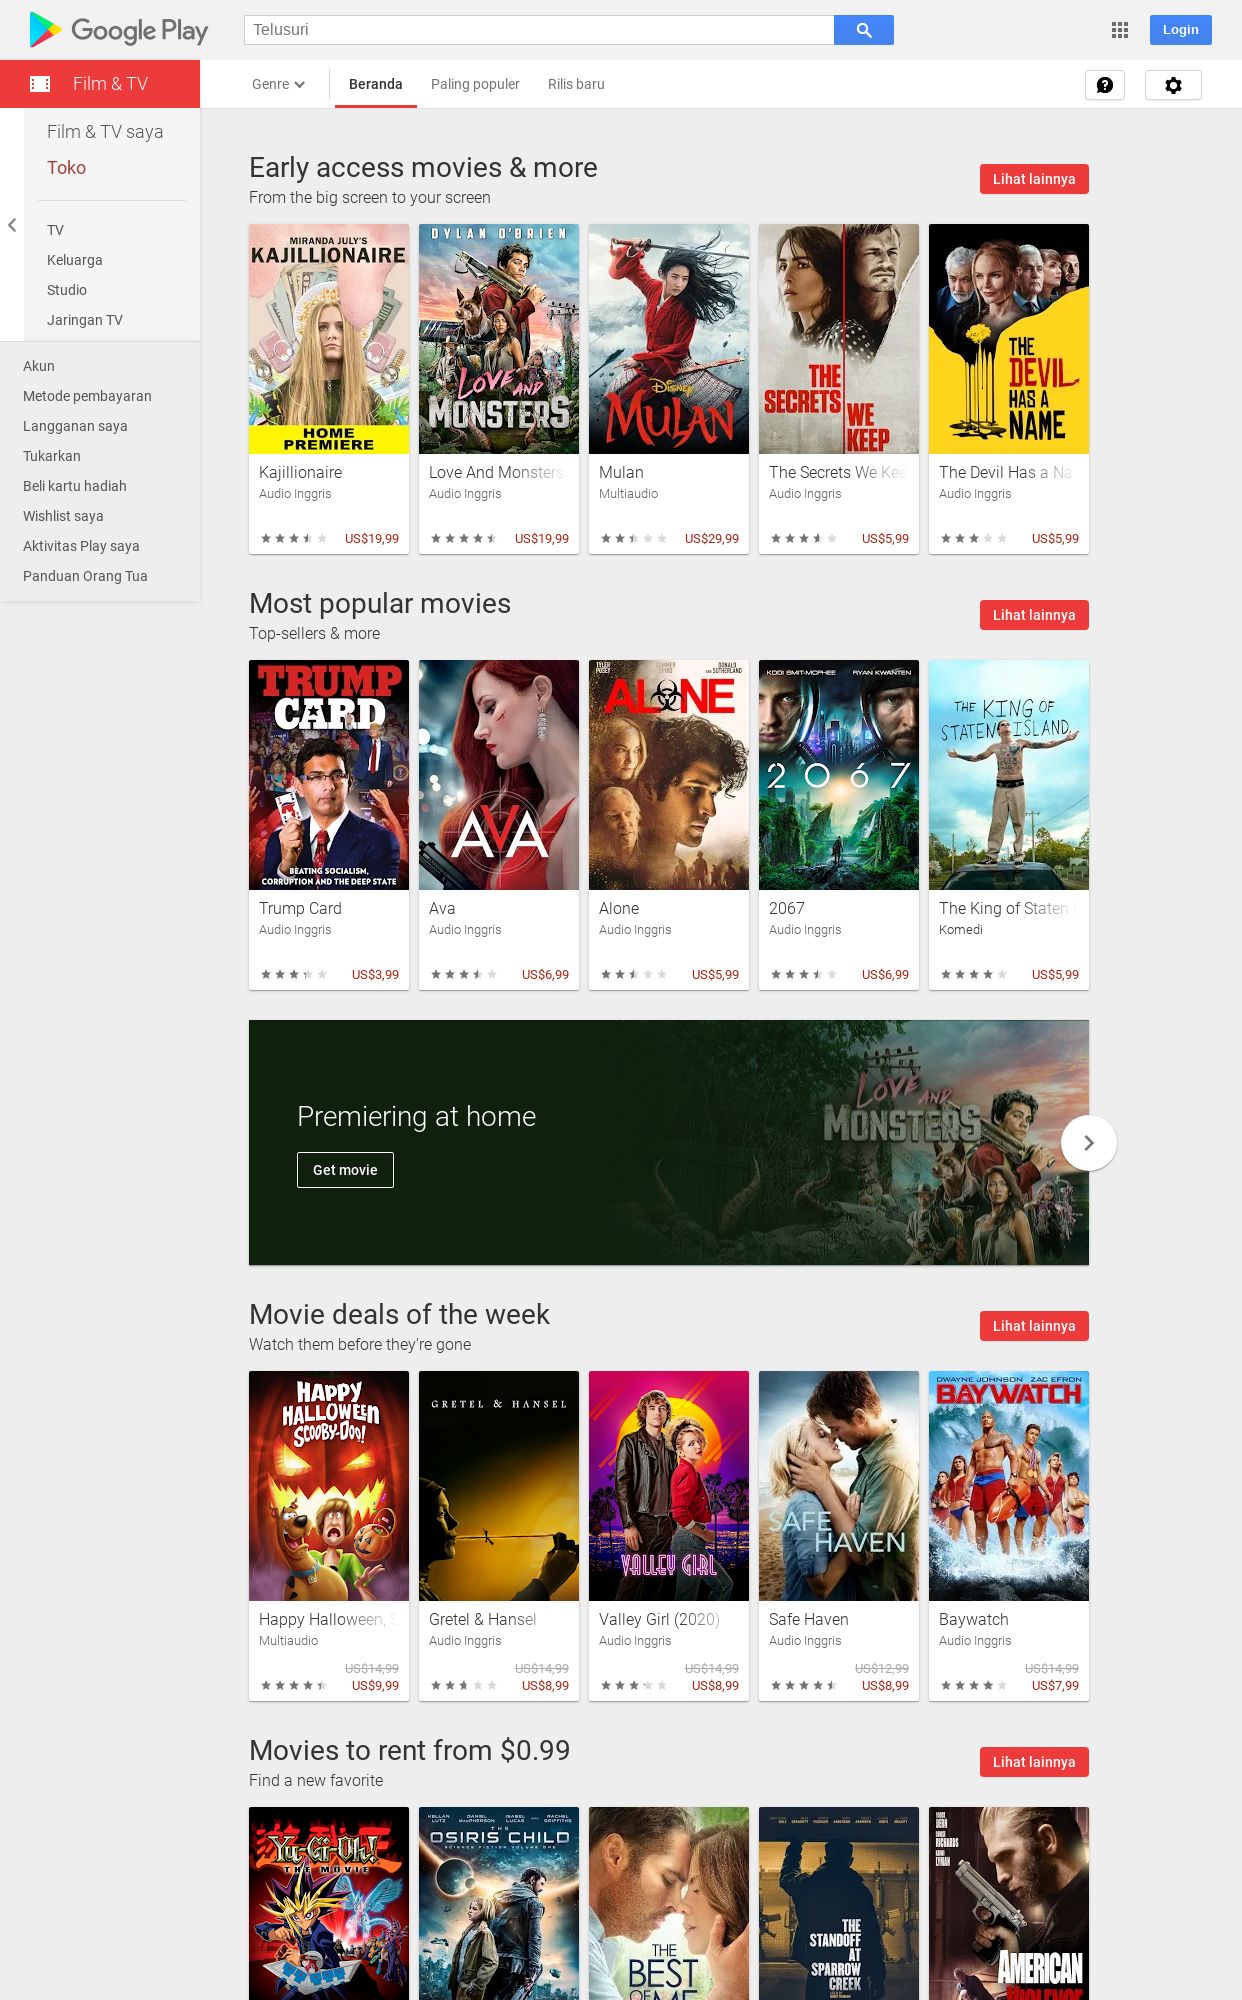Image resolution: width=1242 pixels, height=2000 pixels.
Task: Collapse sidebar with left chevron arrow
Action: coord(12,225)
